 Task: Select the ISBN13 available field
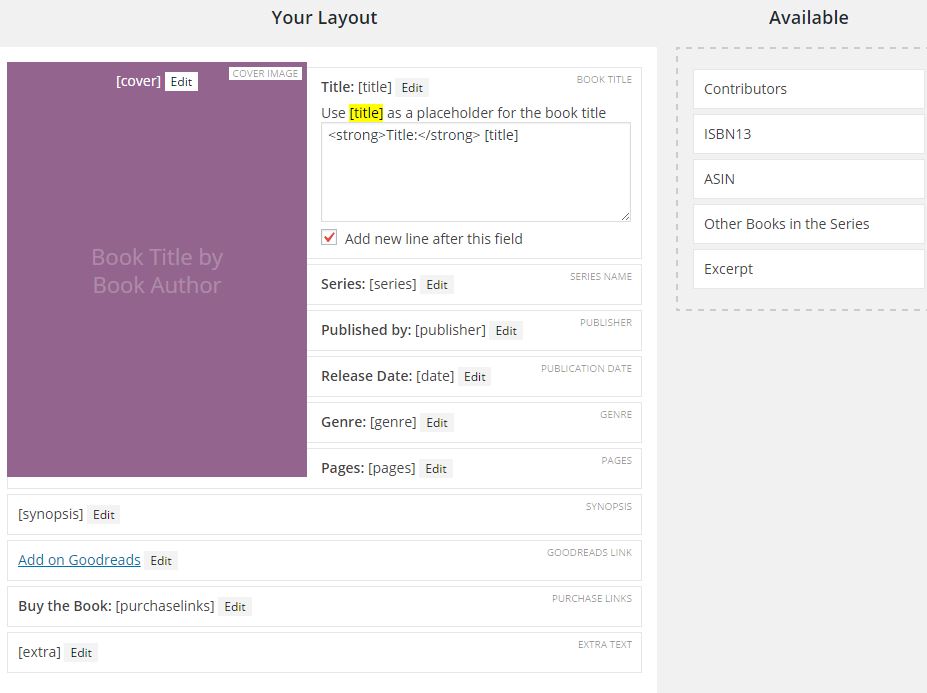[809, 134]
